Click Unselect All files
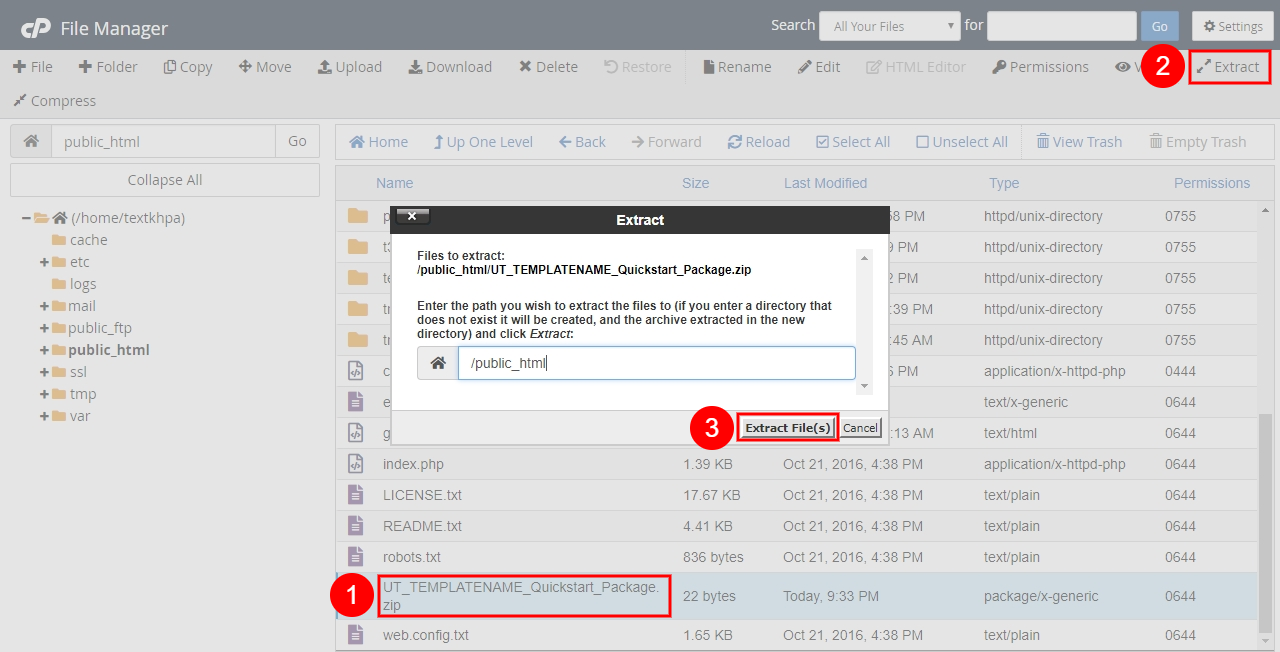This screenshot has width=1280, height=652. pos(962,142)
